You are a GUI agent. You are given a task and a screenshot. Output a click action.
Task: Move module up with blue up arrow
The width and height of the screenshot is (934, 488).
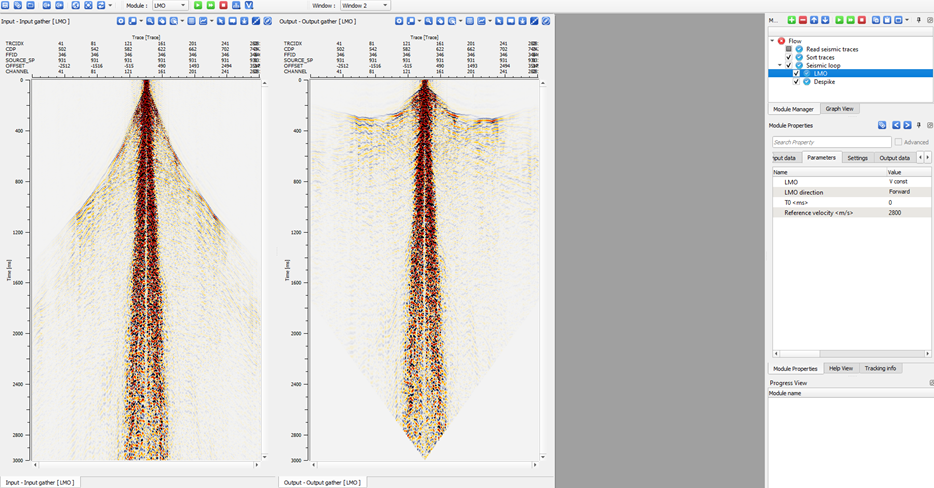(x=814, y=20)
